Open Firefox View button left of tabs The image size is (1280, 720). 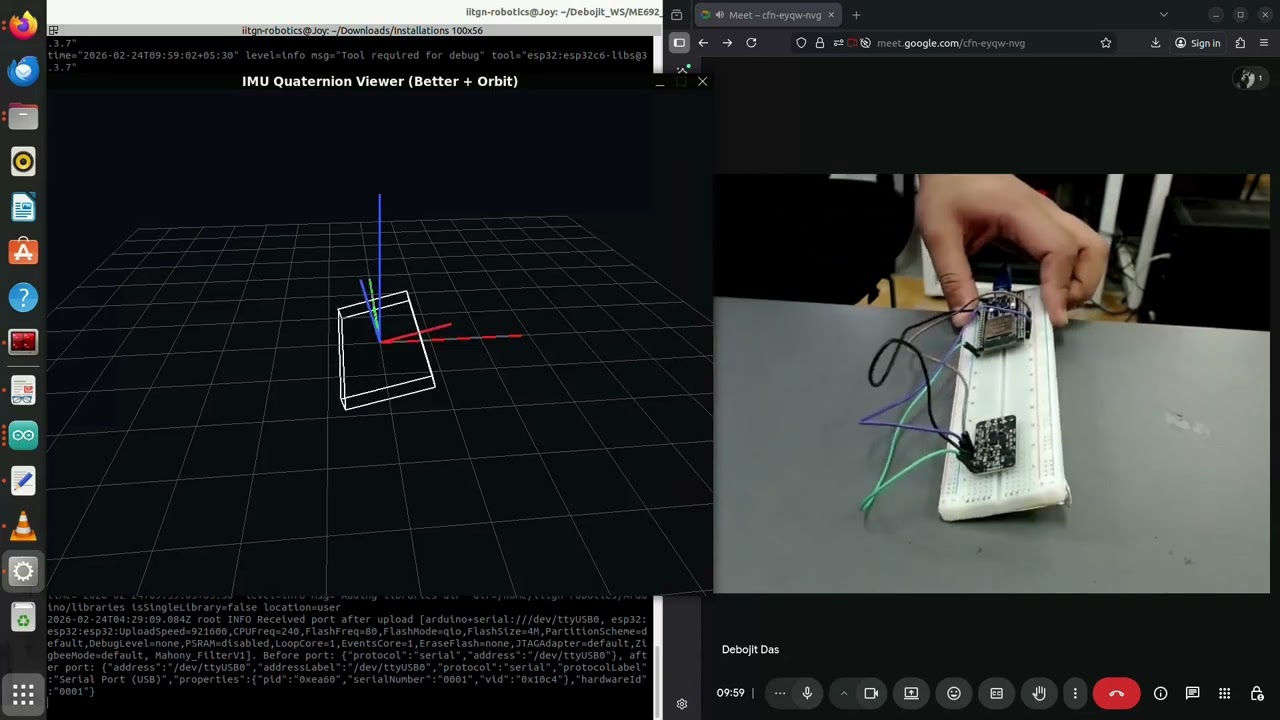(x=677, y=15)
